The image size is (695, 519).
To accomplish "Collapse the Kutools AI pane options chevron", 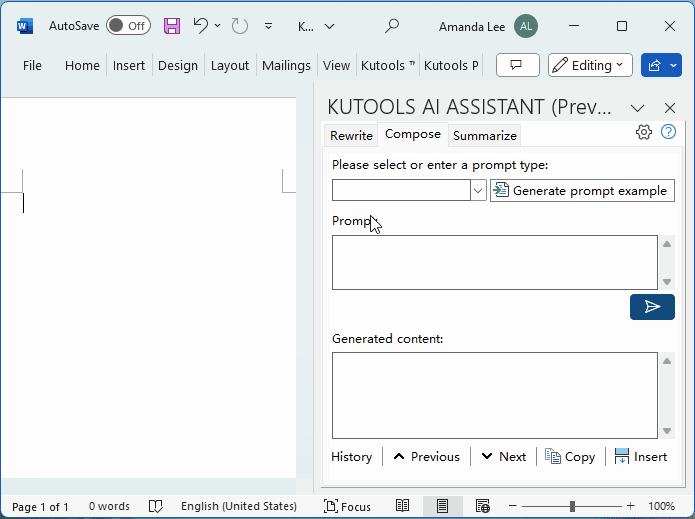I will pos(637,108).
